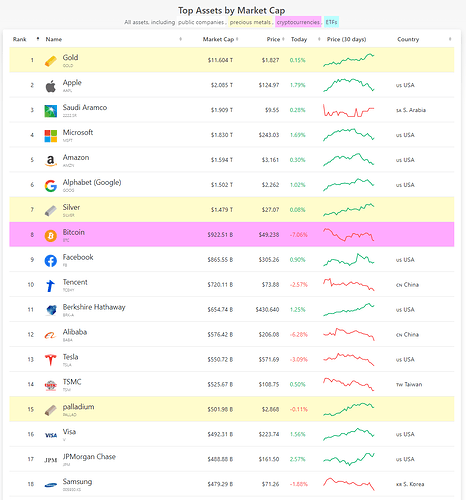Click the Visa logo icon

(51, 435)
